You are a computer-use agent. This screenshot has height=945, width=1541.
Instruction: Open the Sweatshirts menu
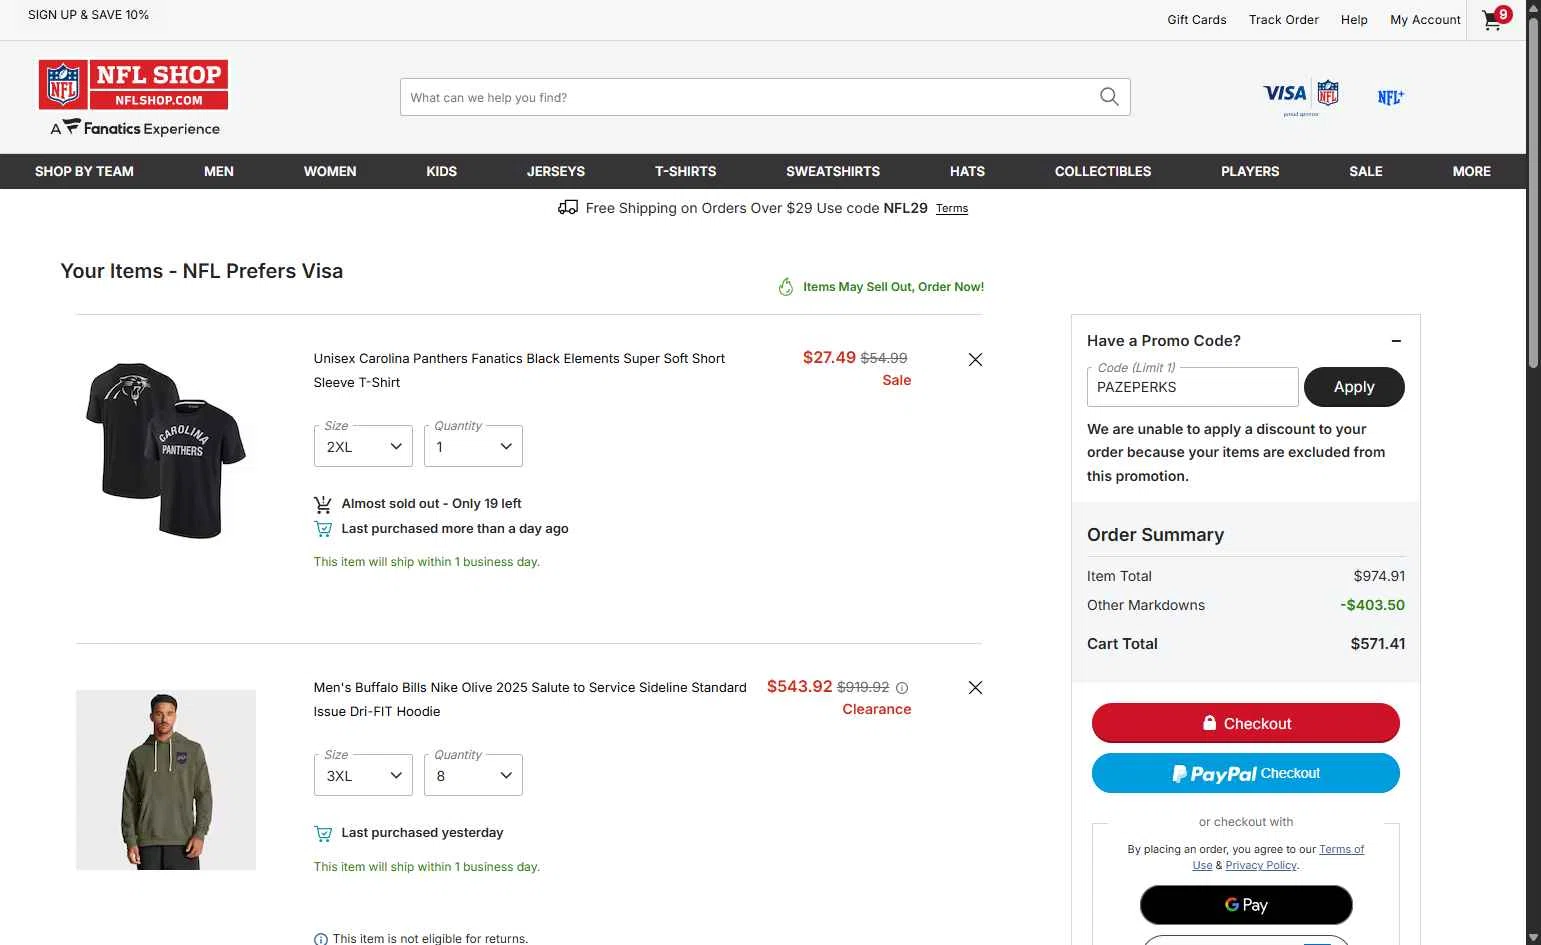click(x=833, y=171)
